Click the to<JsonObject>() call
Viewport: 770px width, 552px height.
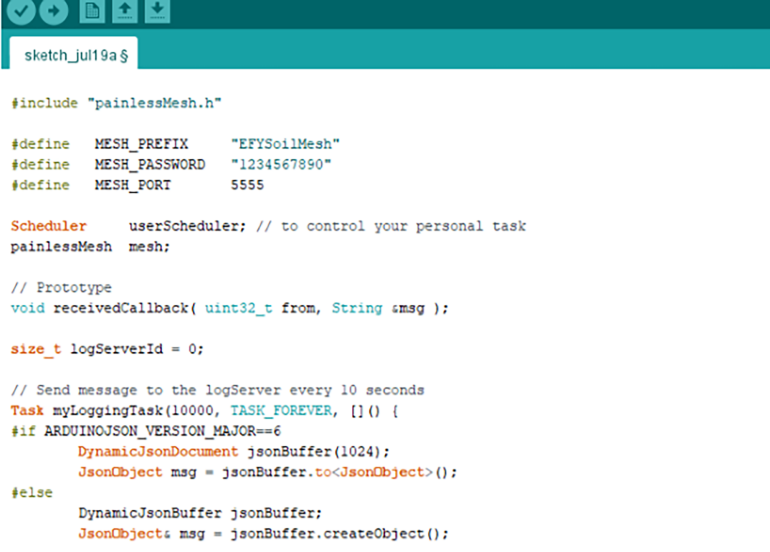tap(385, 472)
